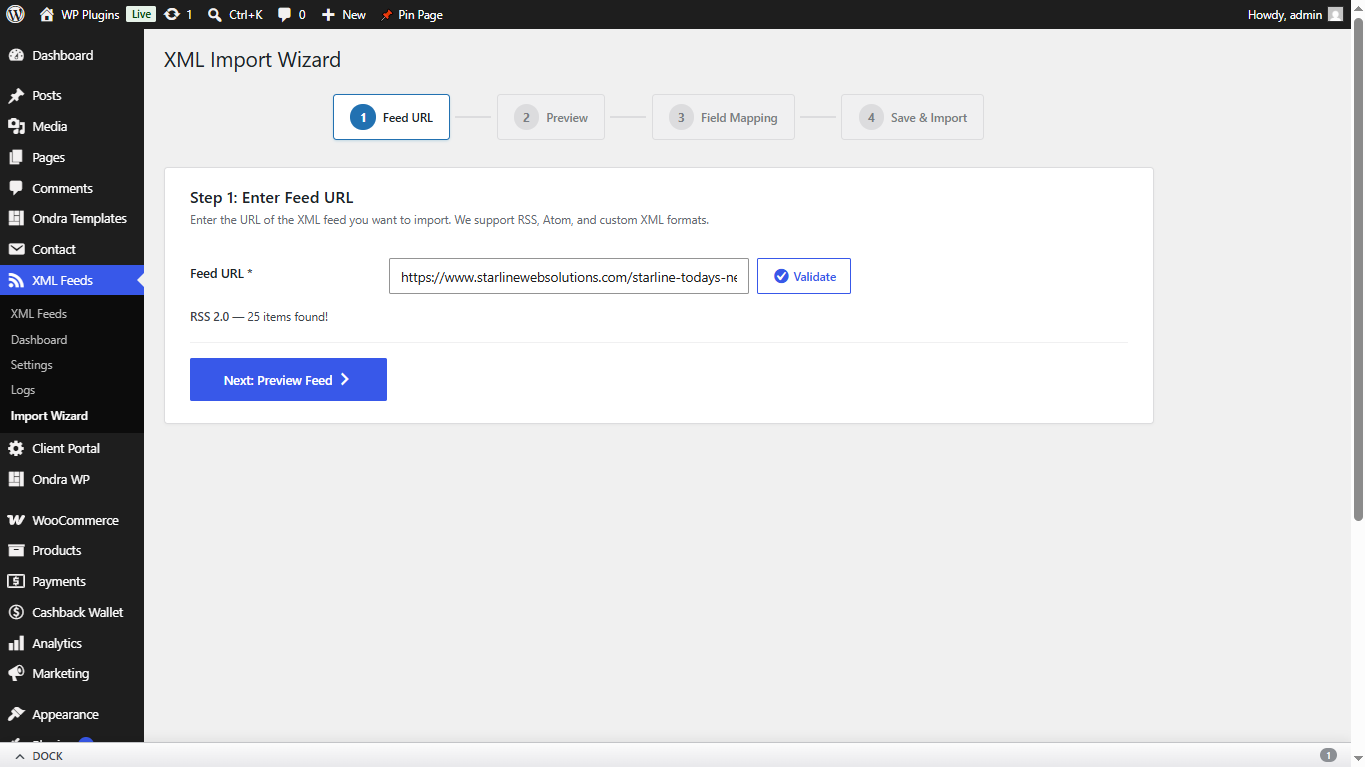Screen dimensions: 1365x767
Task: Click the Media icon in sidebar
Action: [x=16, y=126]
